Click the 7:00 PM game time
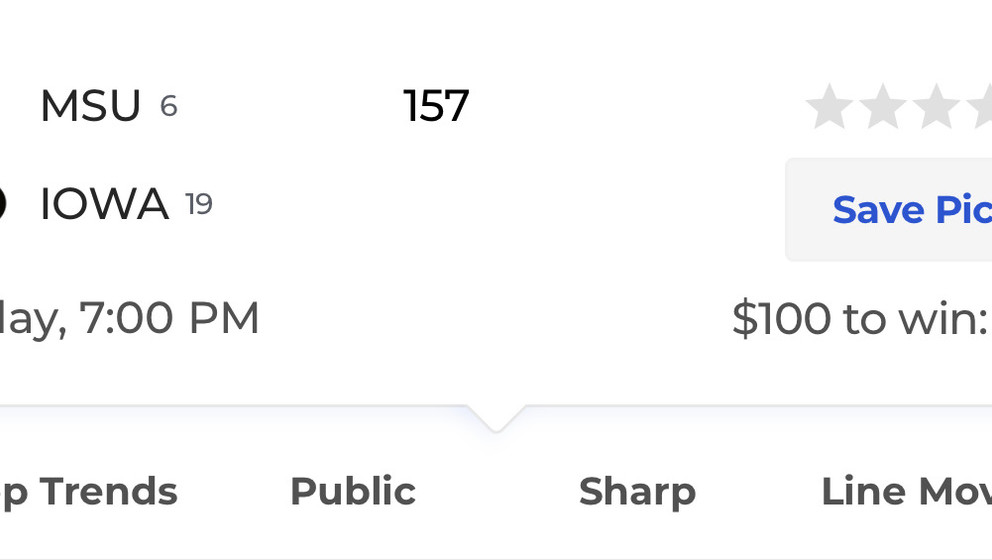The image size is (992, 560). click(x=170, y=318)
